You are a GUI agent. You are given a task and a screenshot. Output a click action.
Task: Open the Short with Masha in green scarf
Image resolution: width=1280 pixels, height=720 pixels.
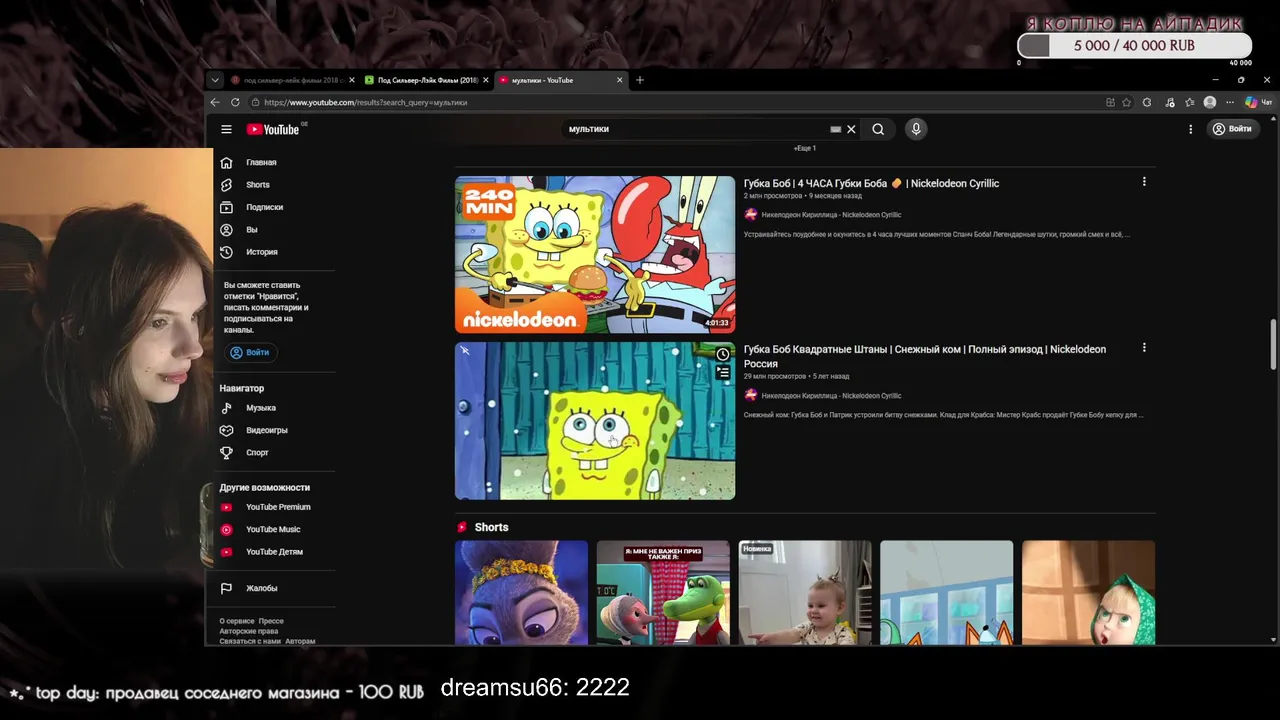(1088, 593)
